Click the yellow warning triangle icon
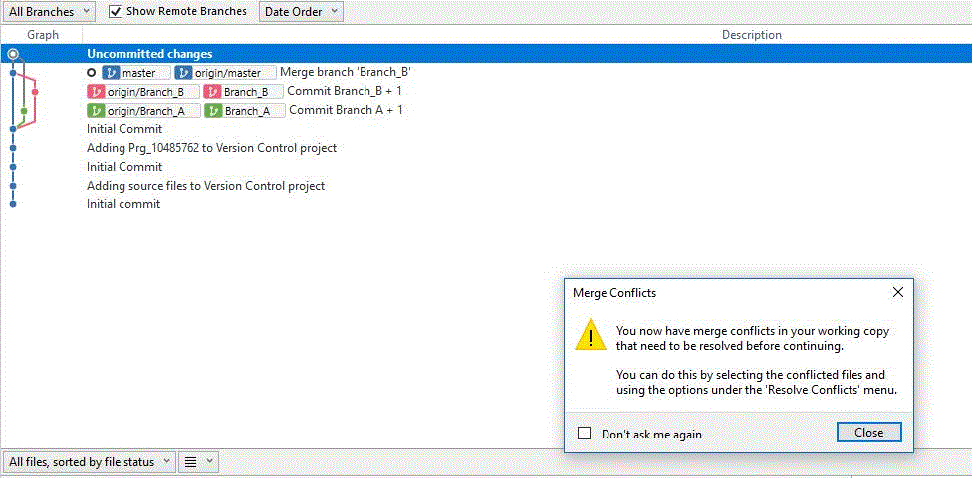 pyautogui.click(x=590, y=335)
